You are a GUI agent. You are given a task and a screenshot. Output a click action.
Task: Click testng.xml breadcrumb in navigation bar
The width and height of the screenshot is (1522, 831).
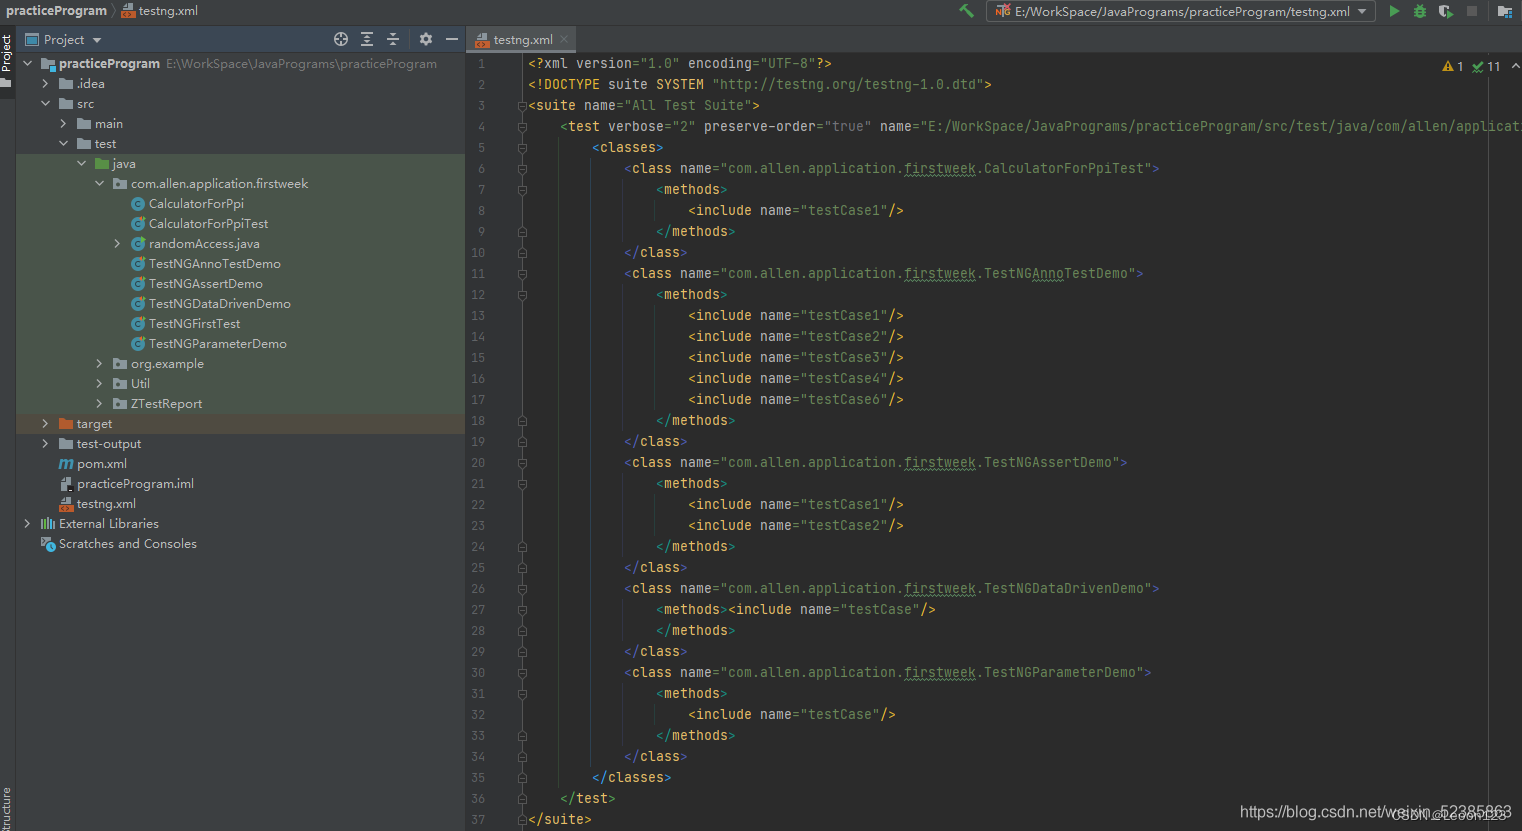point(160,11)
